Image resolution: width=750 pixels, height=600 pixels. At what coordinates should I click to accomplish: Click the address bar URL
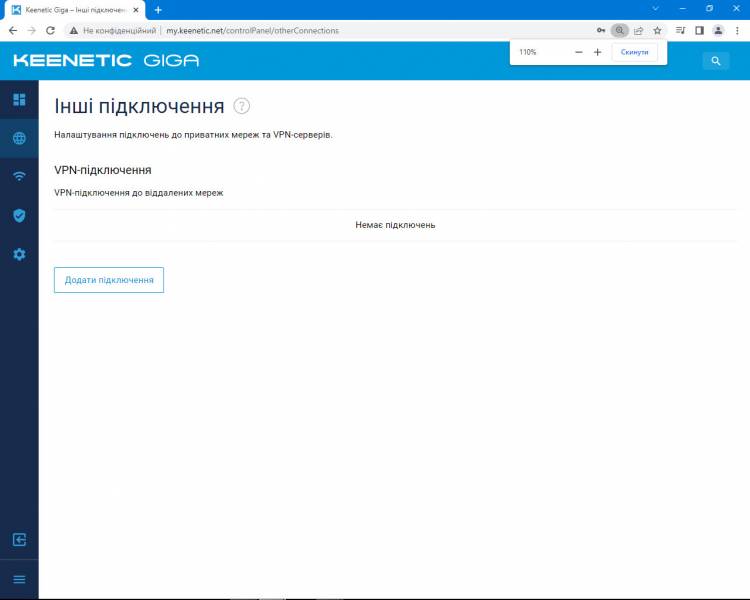(x=253, y=30)
